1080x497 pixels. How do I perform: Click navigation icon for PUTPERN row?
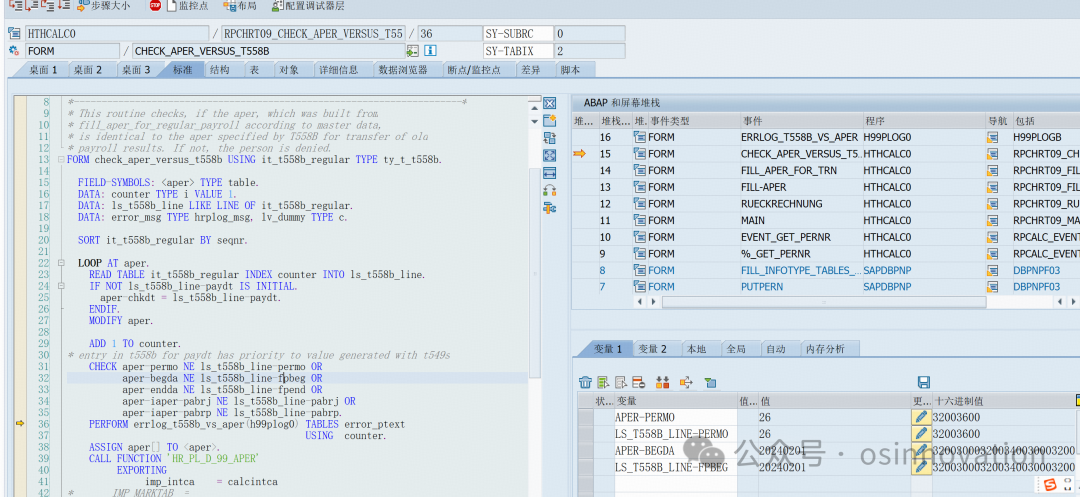coord(993,286)
